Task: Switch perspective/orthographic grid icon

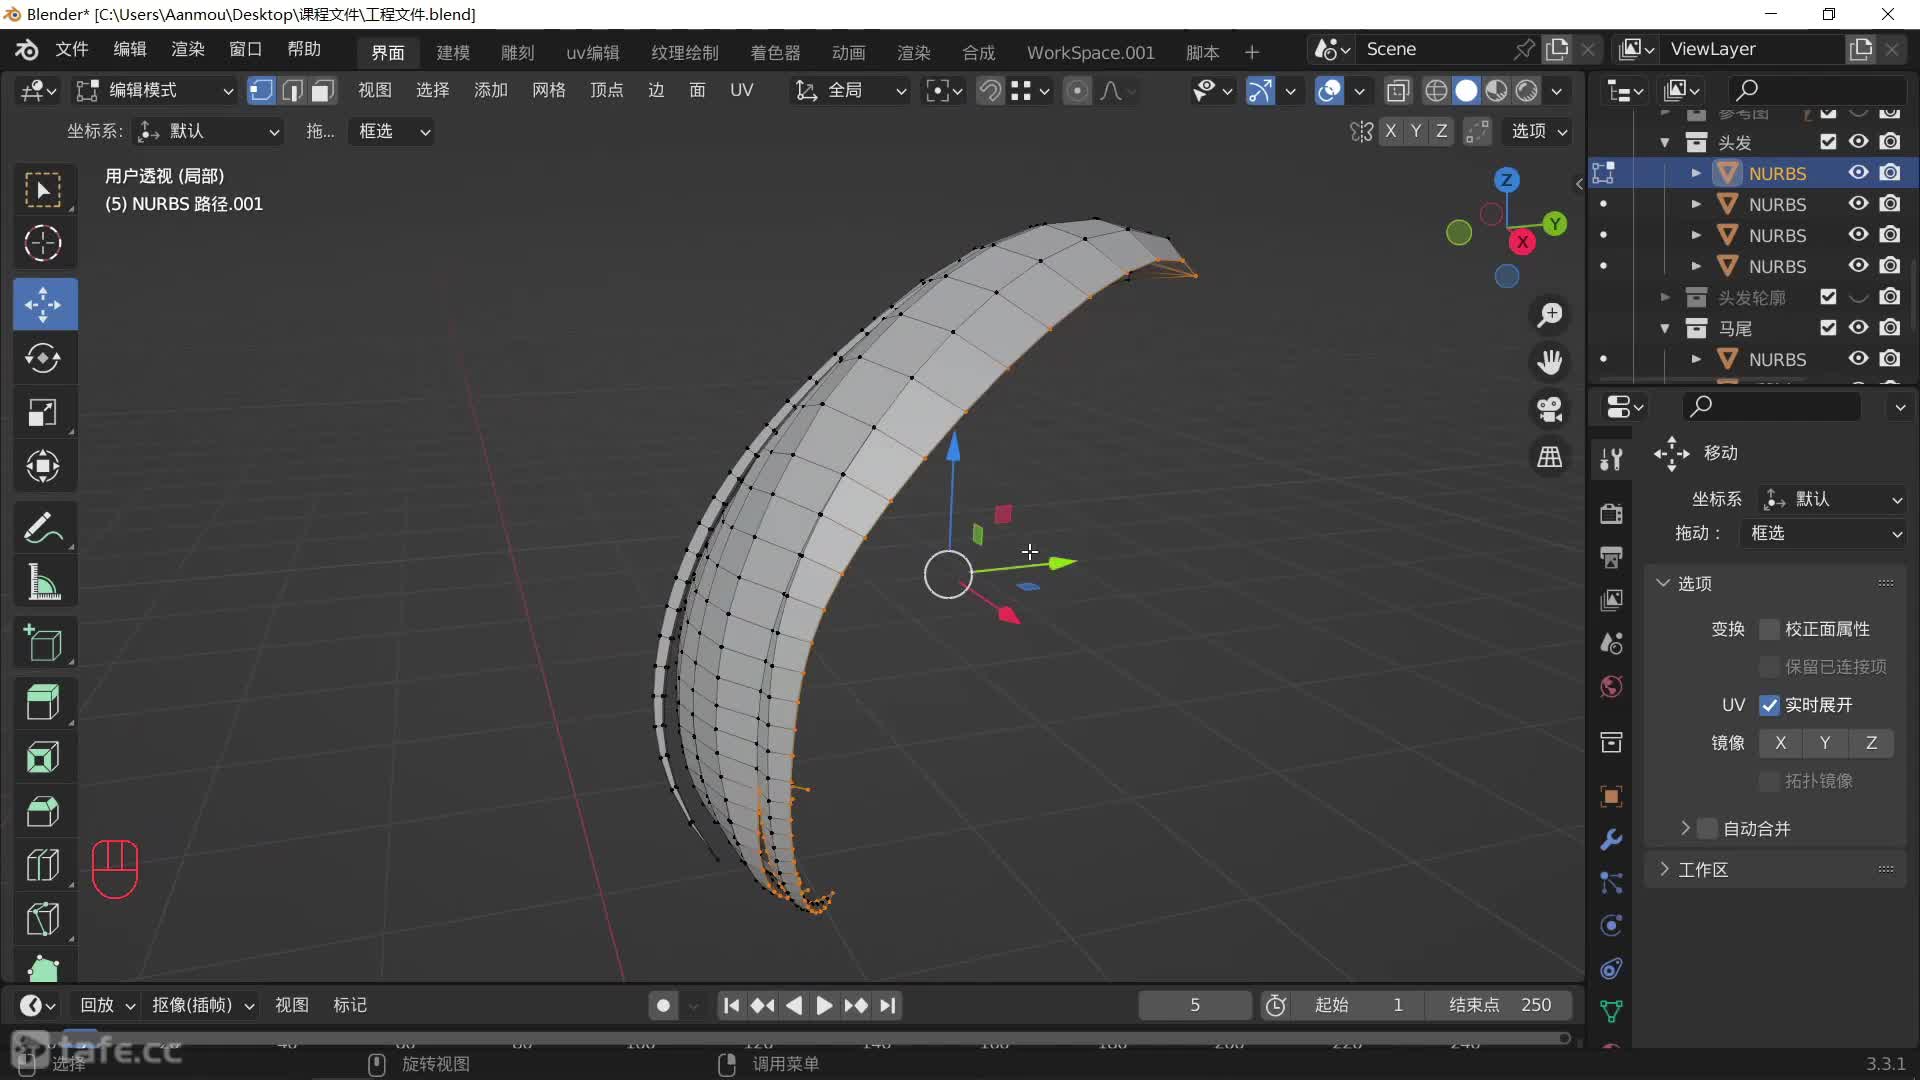Action: pos(1549,457)
